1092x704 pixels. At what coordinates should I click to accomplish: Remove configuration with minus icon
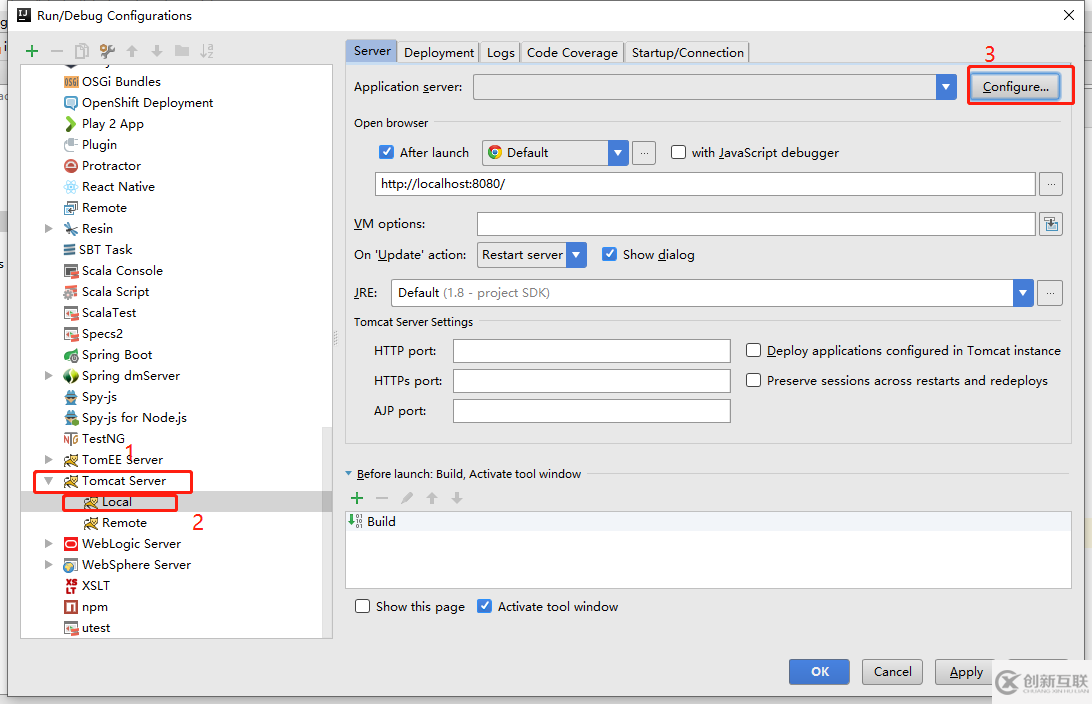[57, 51]
